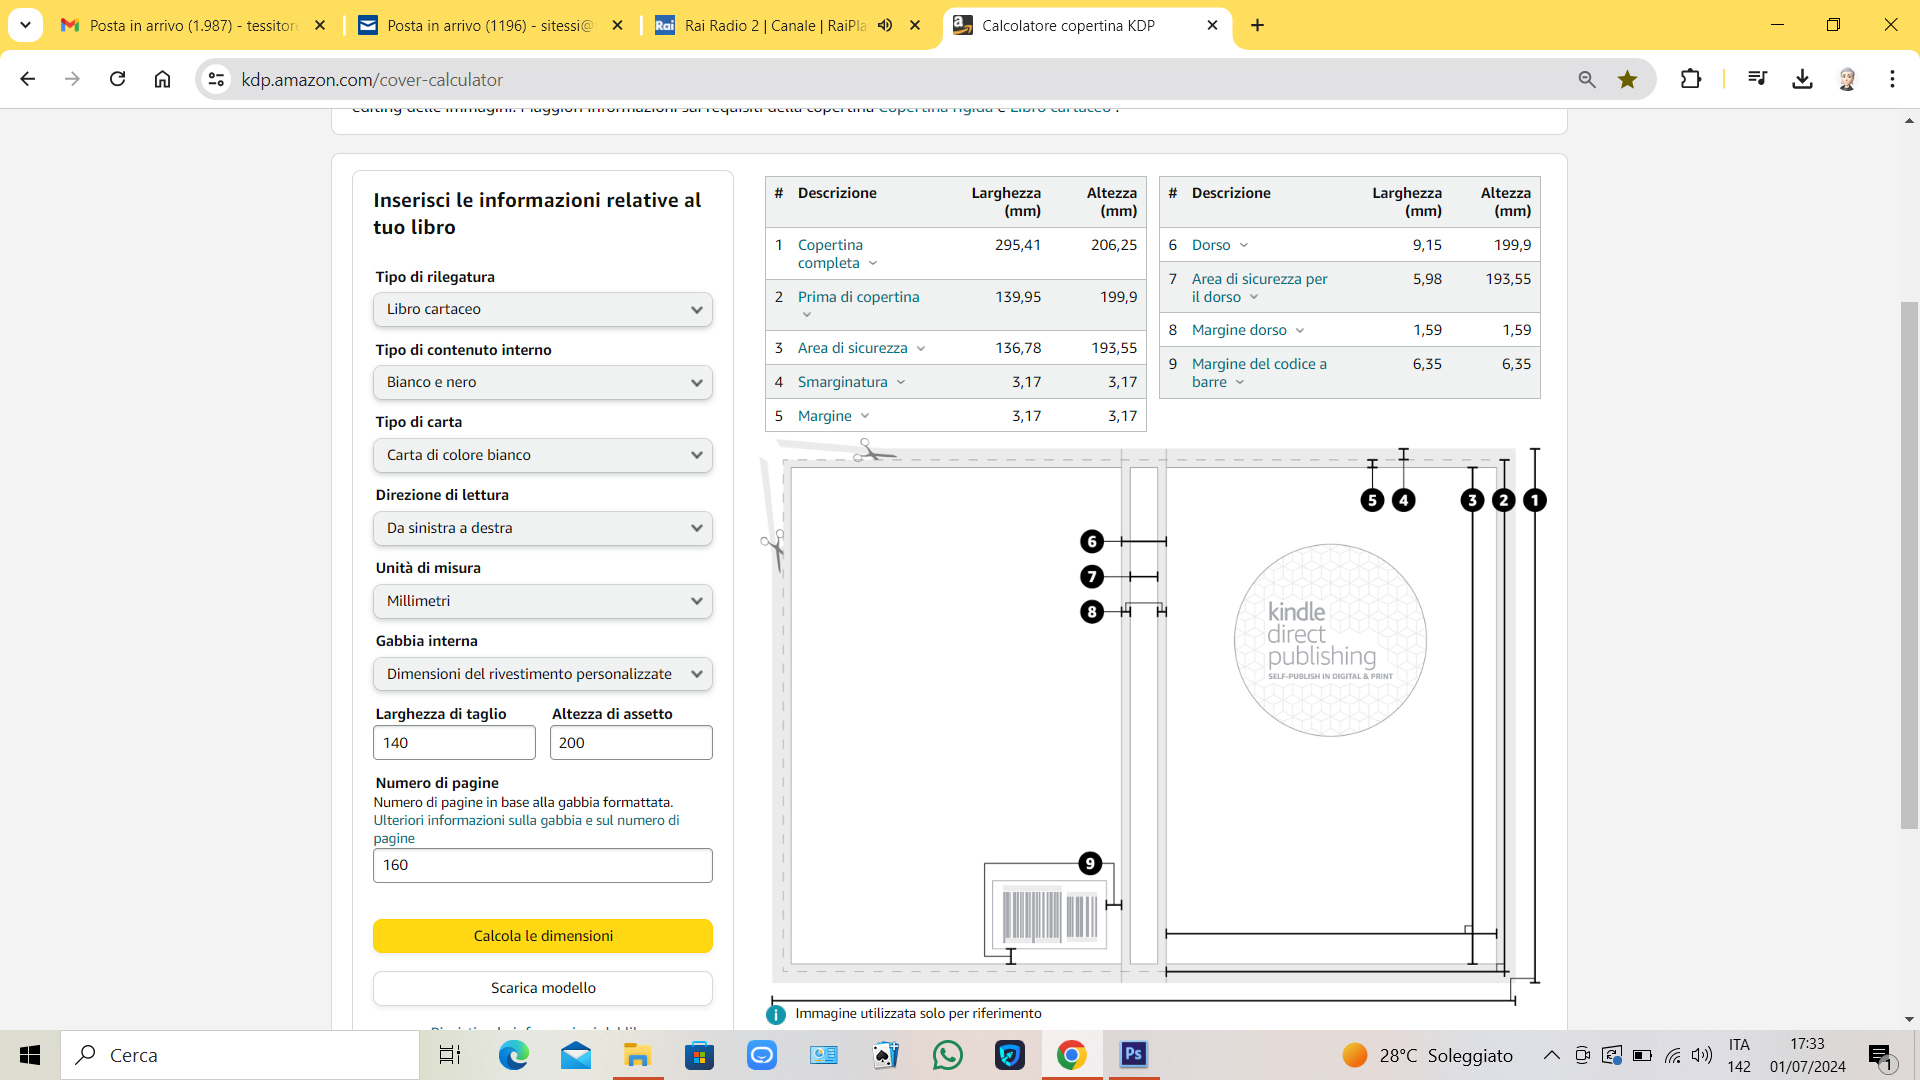
Task: Open the Unità di misura dropdown
Action: click(543, 601)
